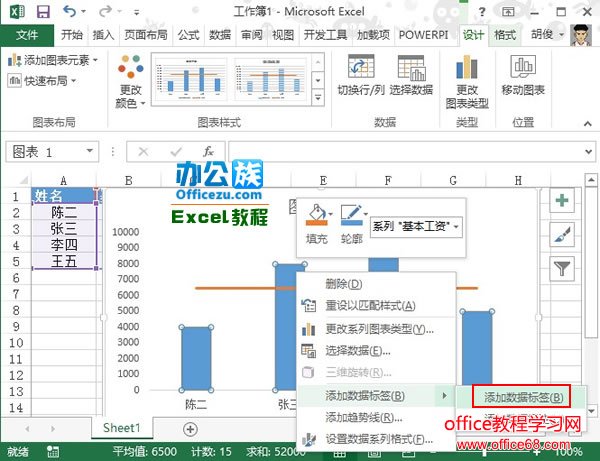Click the confirm checkmark in formula bar
The image size is (600, 461).
pyautogui.click(x=176, y=152)
